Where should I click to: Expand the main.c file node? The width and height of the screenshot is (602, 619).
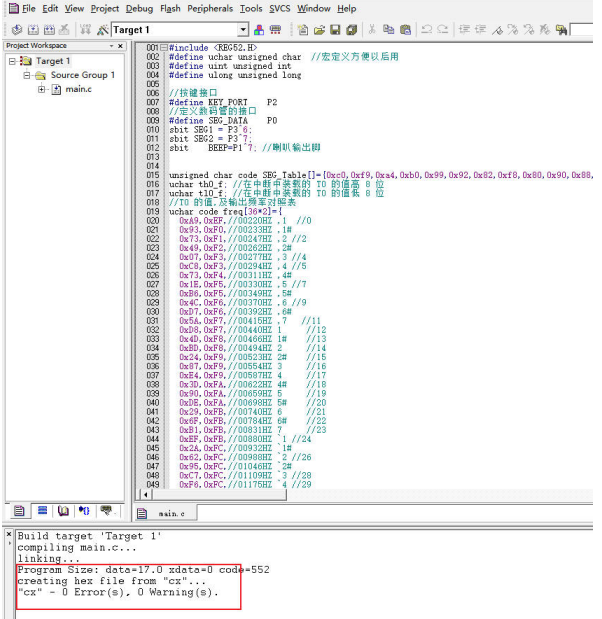coord(42,90)
